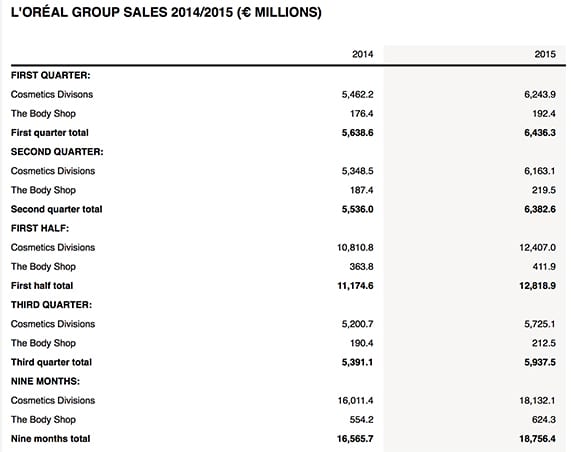
Task: Select First half total 2014 value 11,174.6
Action: 355,286
